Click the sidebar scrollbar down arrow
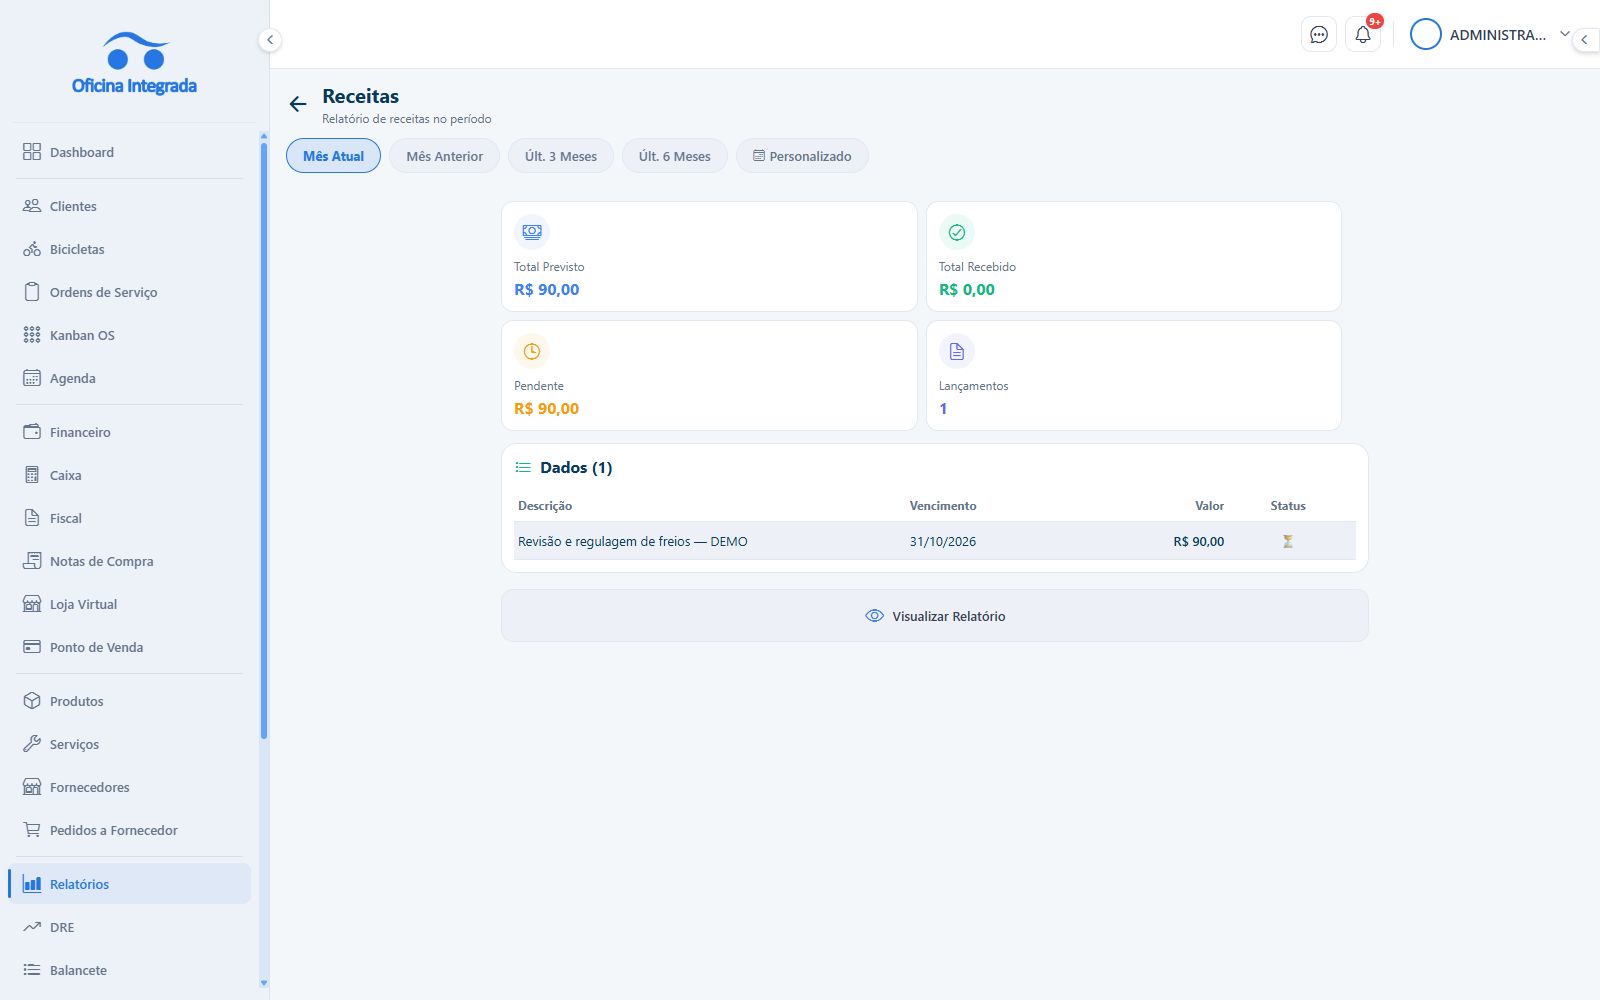This screenshot has width=1600, height=1000. pyautogui.click(x=264, y=983)
